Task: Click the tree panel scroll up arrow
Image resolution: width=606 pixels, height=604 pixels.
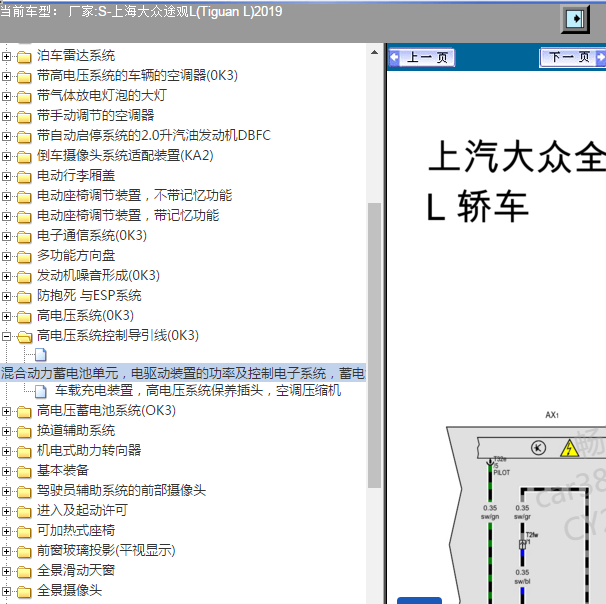Action: click(x=374, y=53)
